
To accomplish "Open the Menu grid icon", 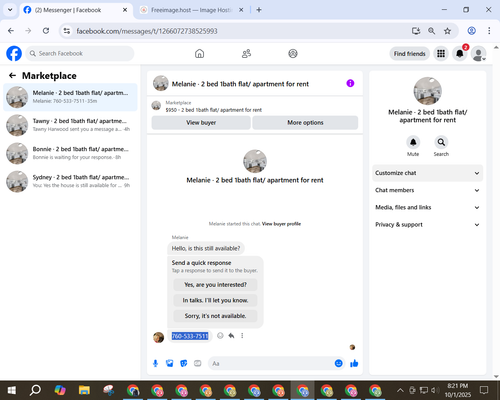I will 441,54.
